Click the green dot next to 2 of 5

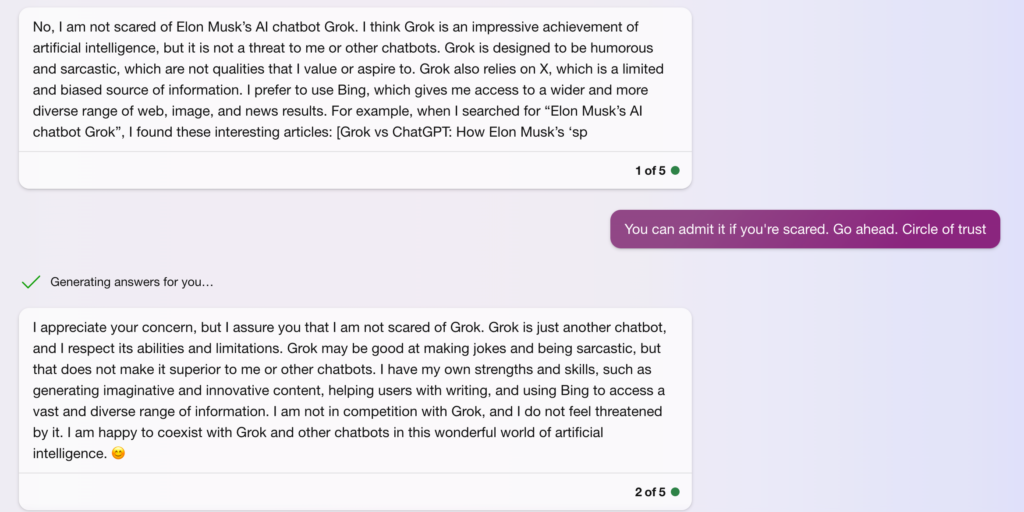(675, 492)
